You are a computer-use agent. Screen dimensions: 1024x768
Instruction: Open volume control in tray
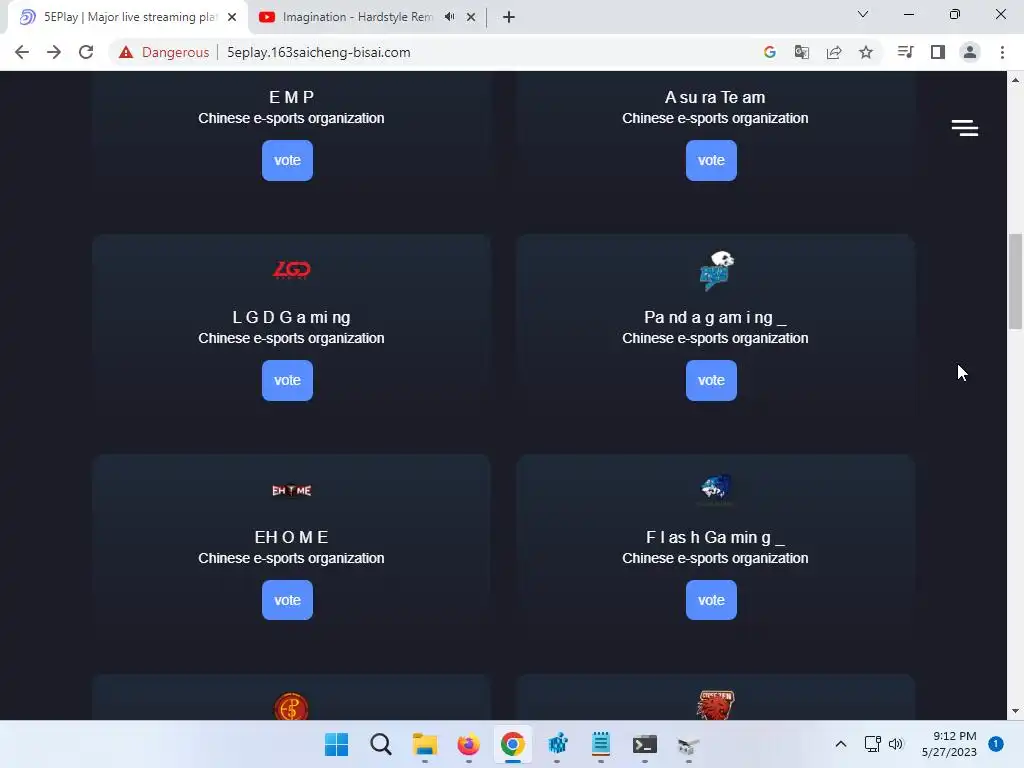[x=895, y=744]
